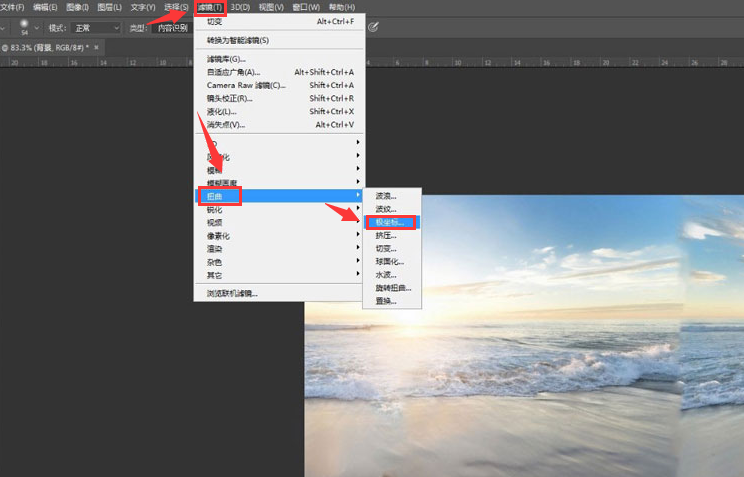Open the brush preset dropdown arrow
The image size is (744, 477).
37,28
